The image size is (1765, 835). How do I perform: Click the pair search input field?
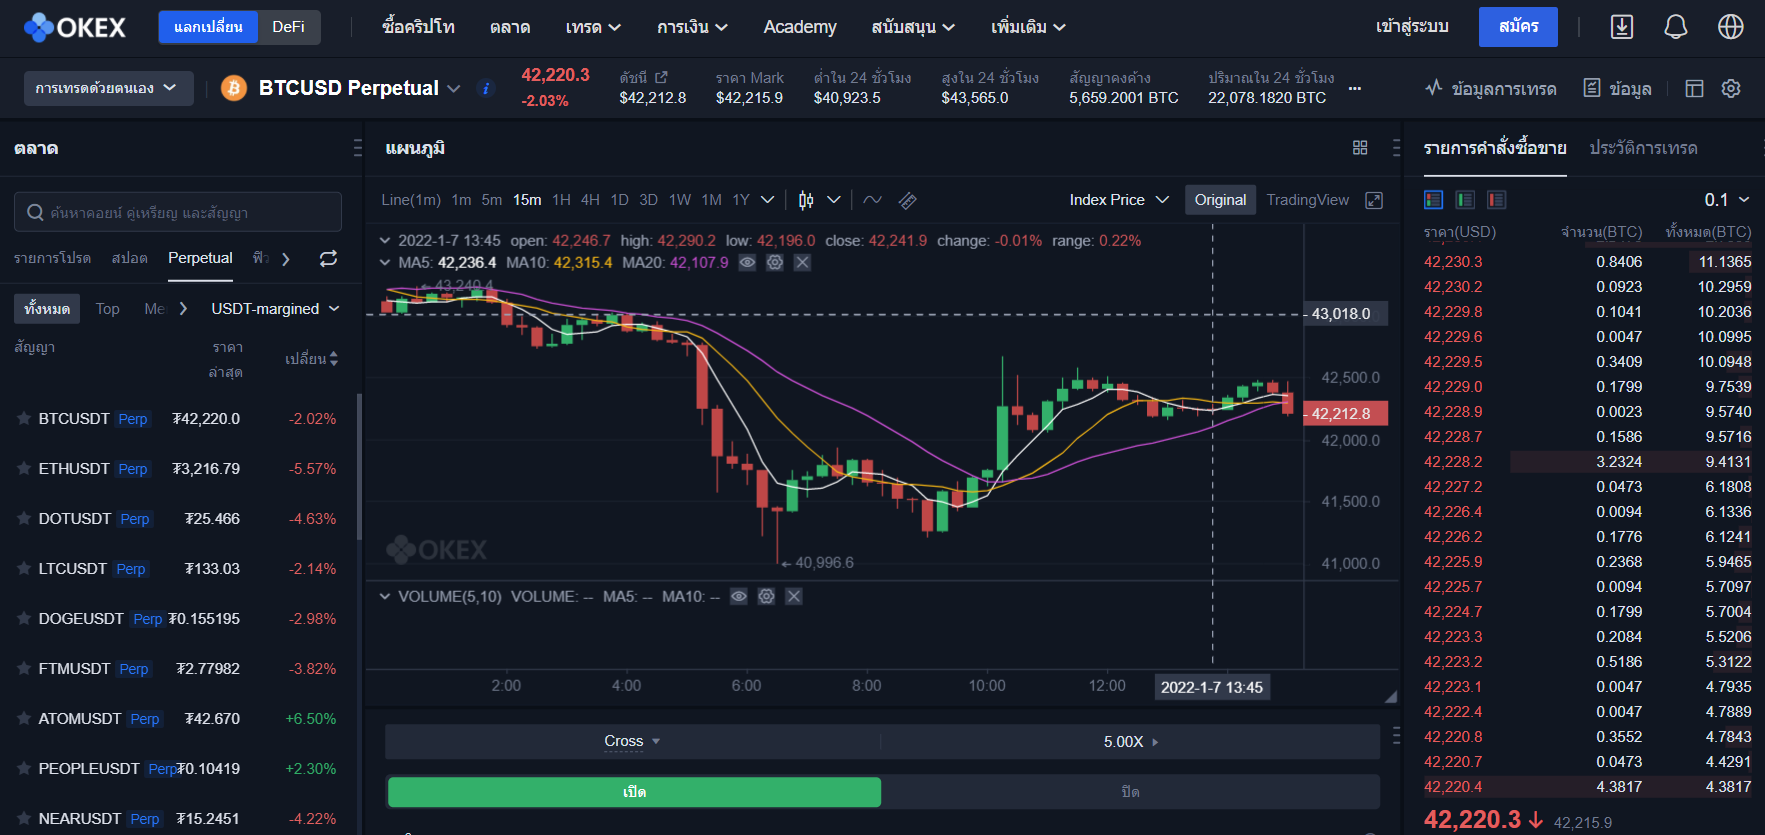pyautogui.click(x=178, y=213)
